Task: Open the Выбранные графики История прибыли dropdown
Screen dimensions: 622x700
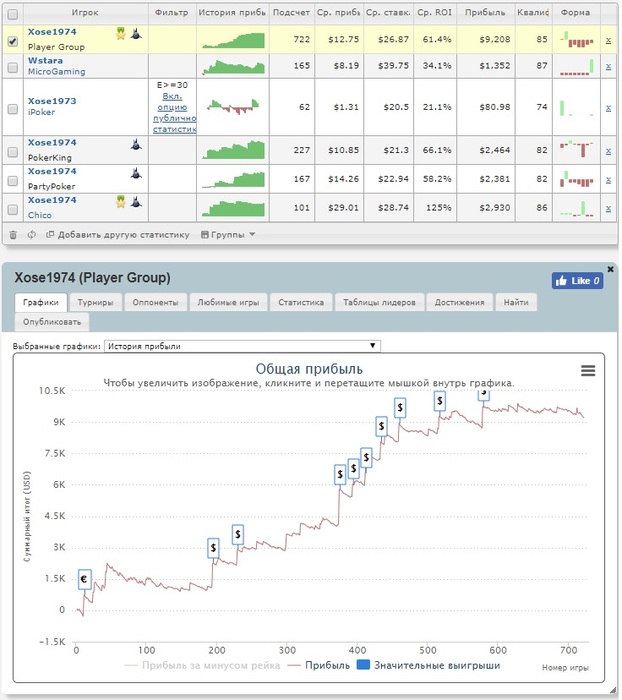Action: (x=242, y=346)
